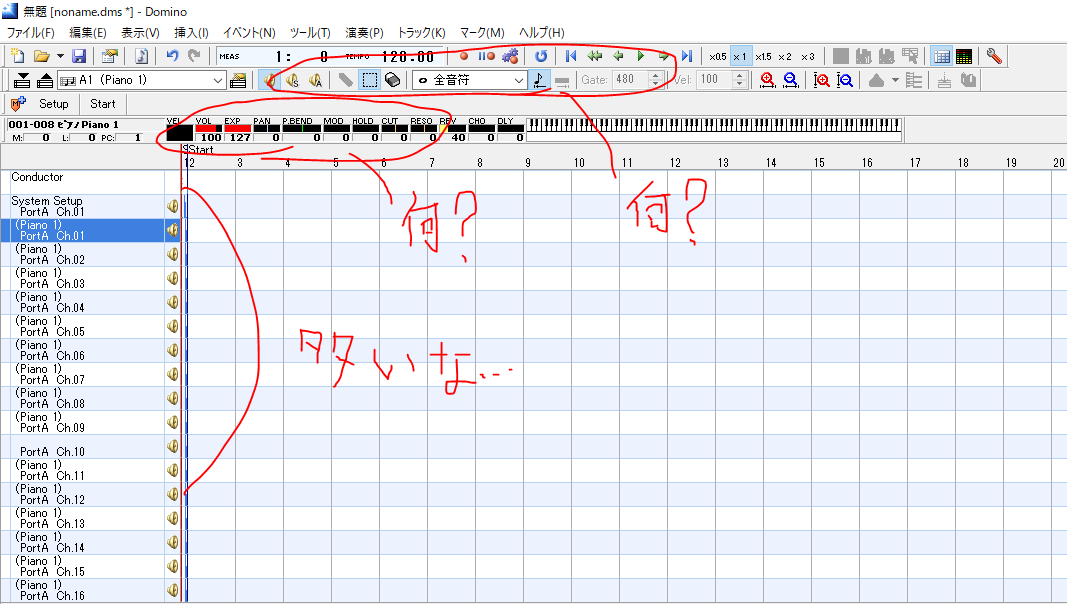The height and width of the screenshot is (604, 1067).
Task: Select the Conductor track row
Action: tap(91, 182)
